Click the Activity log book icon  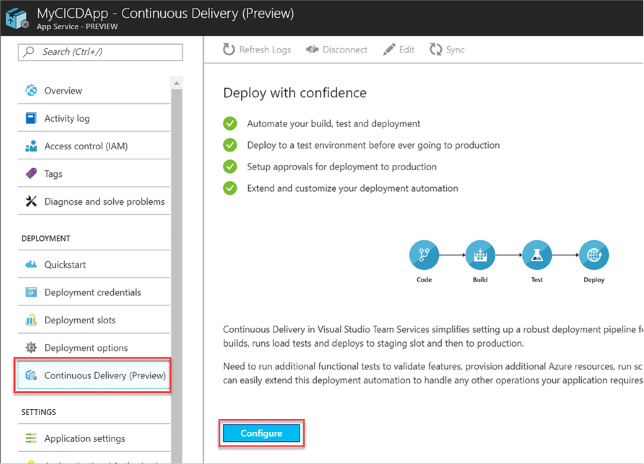[x=31, y=118]
